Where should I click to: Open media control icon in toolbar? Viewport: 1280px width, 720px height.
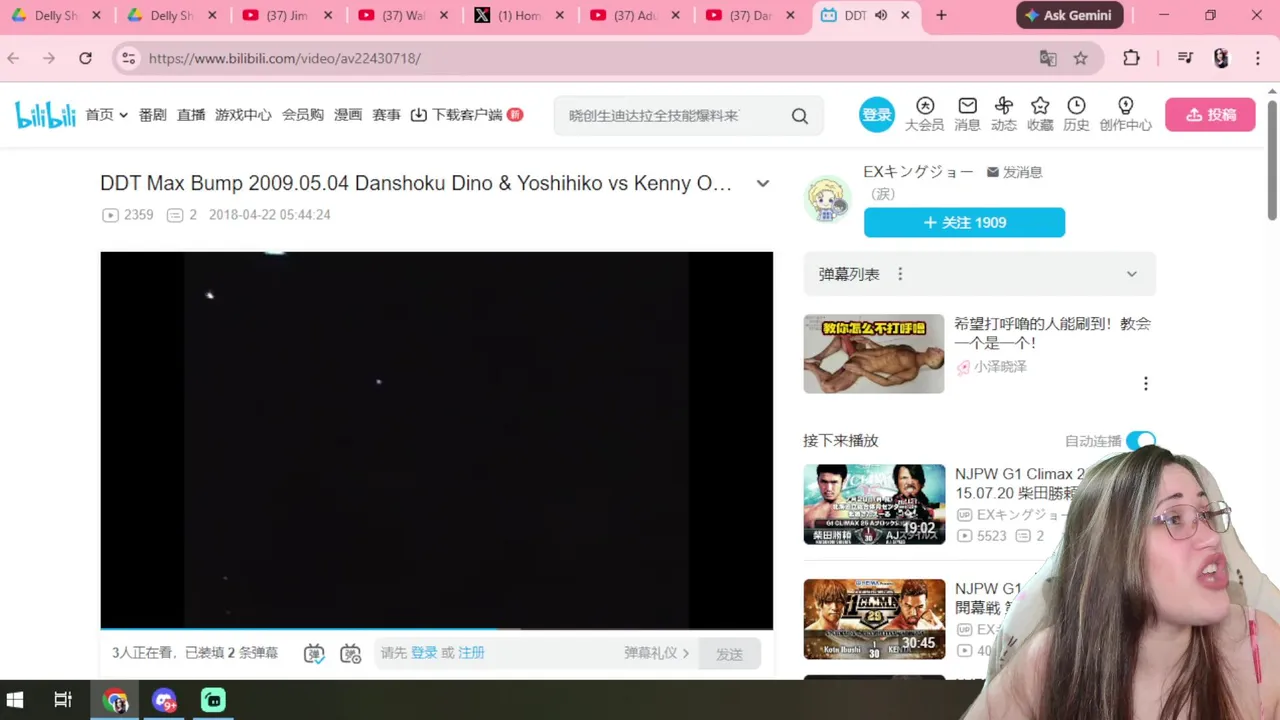pyautogui.click(x=1185, y=58)
